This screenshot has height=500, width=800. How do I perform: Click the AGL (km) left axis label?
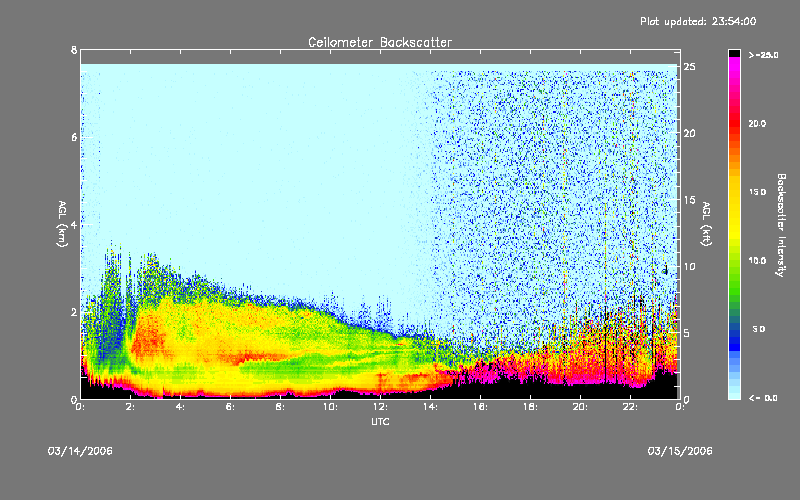coord(61,224)
